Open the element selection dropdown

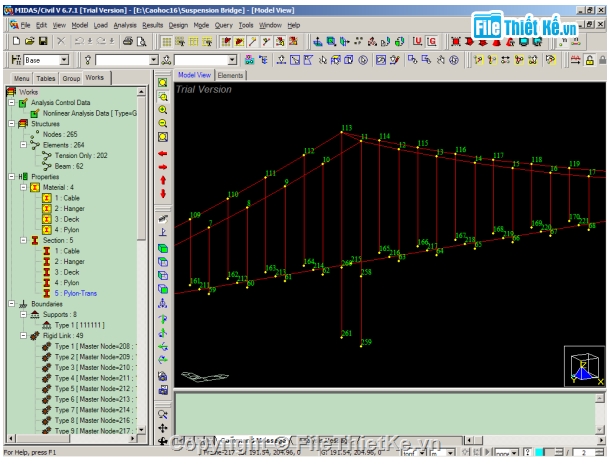click(x=232, y=60)
